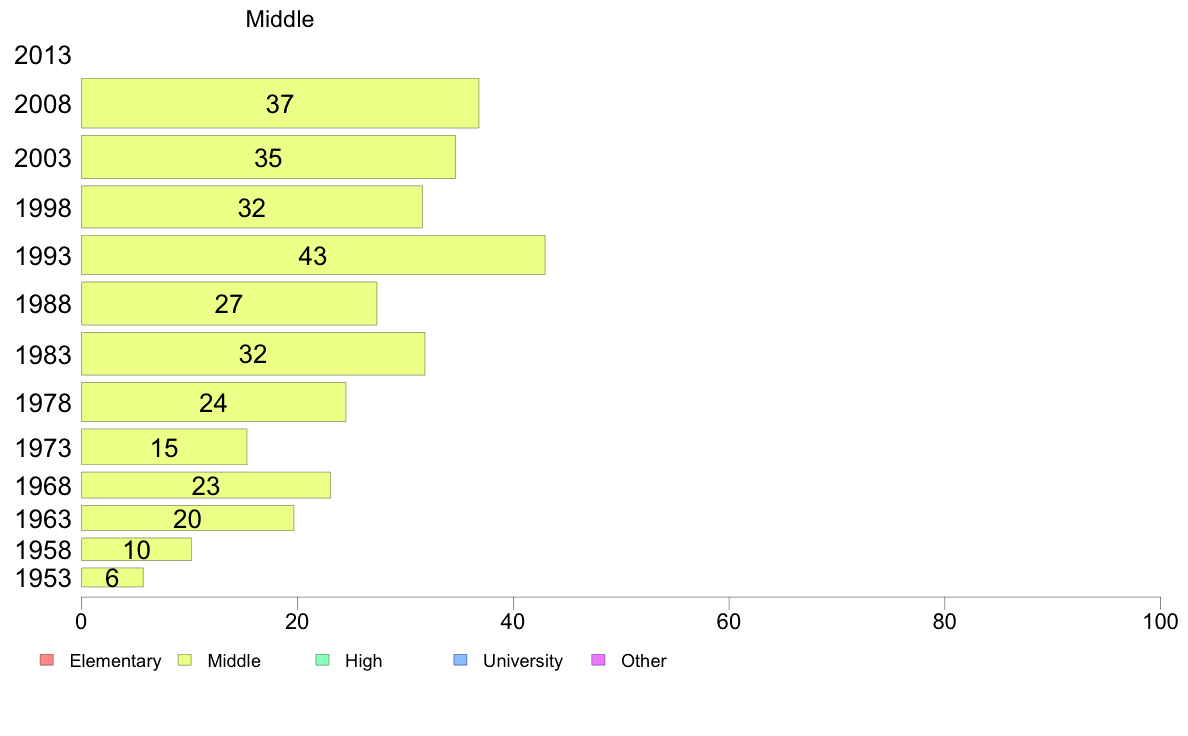
Task: Select the 1988 bar showing 27
Action: tap(229, 304)
